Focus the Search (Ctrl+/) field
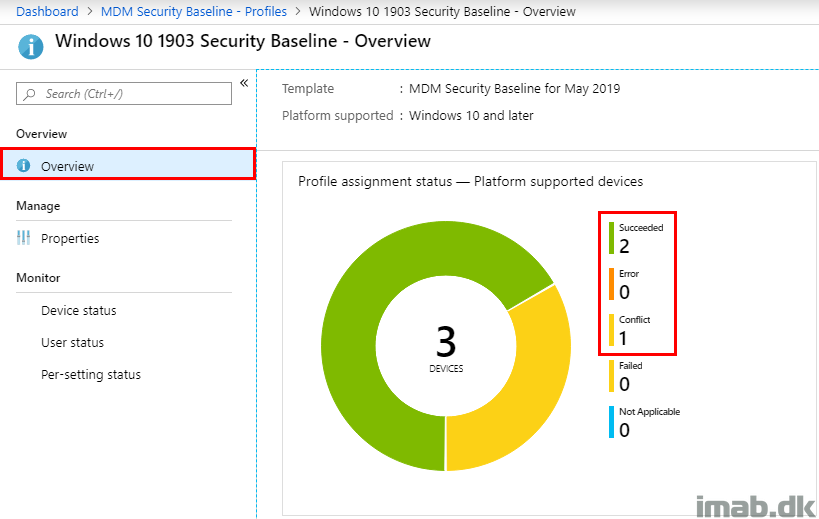 coord(124,93)
